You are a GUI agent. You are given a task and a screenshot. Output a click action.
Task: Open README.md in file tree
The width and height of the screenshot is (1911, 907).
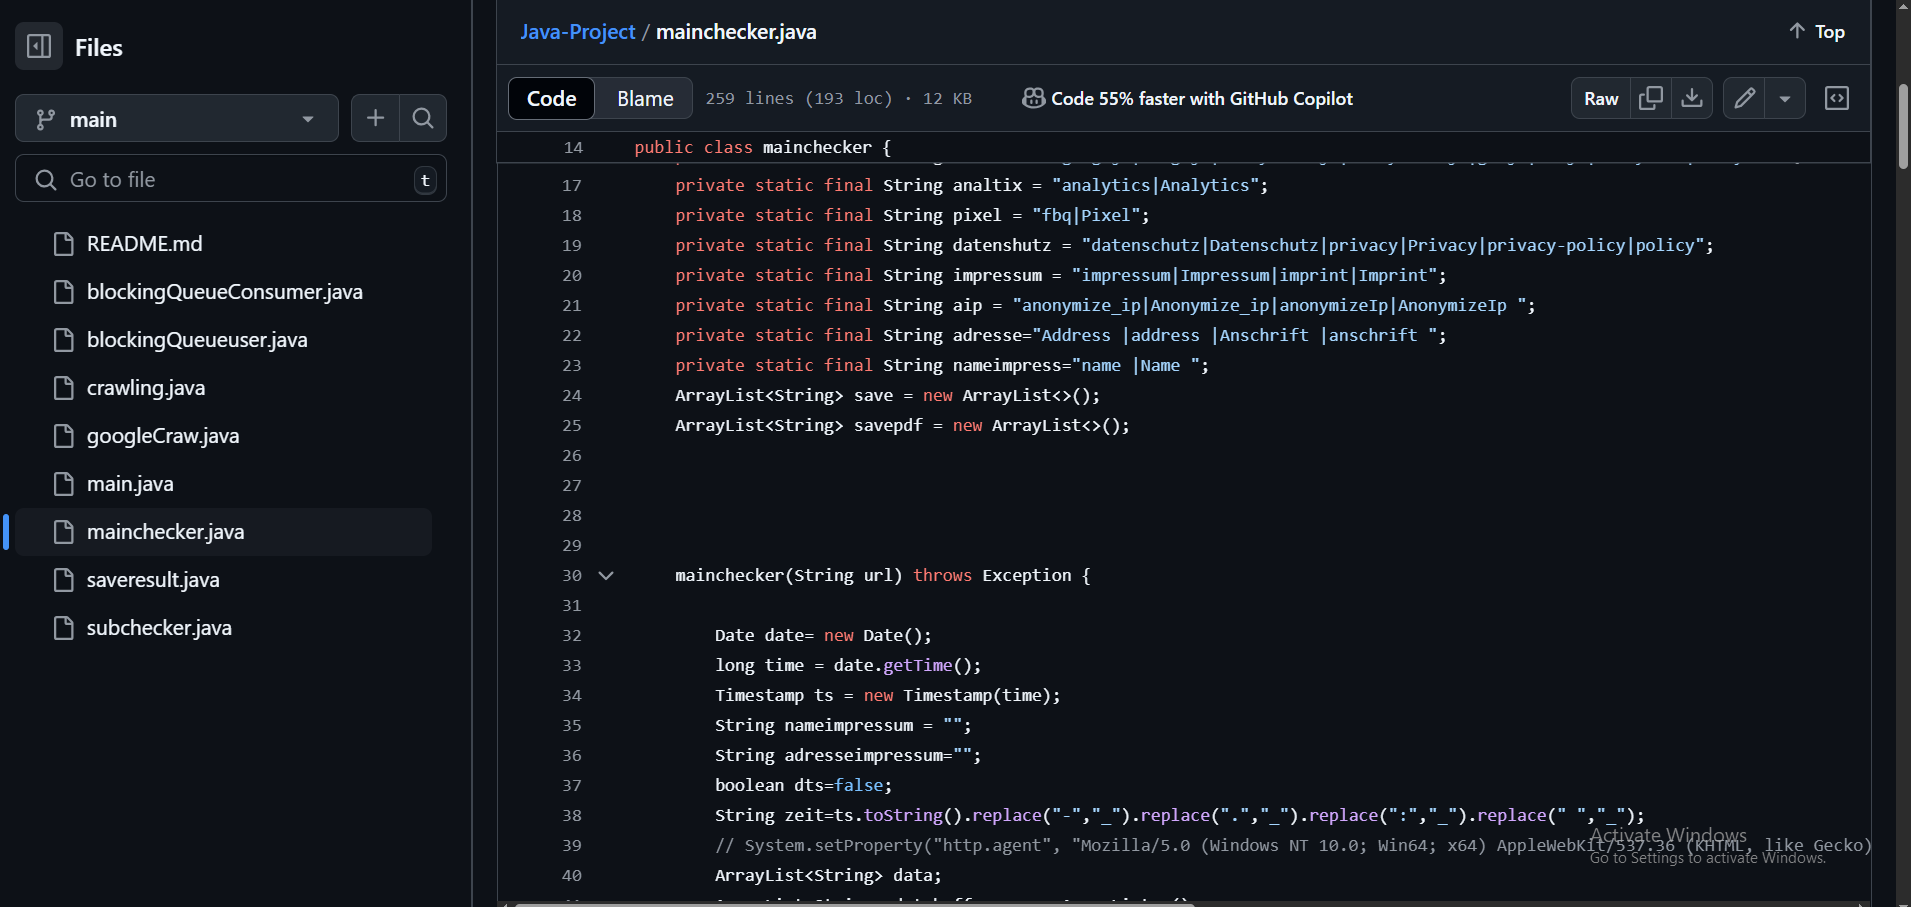click(144, 244)
